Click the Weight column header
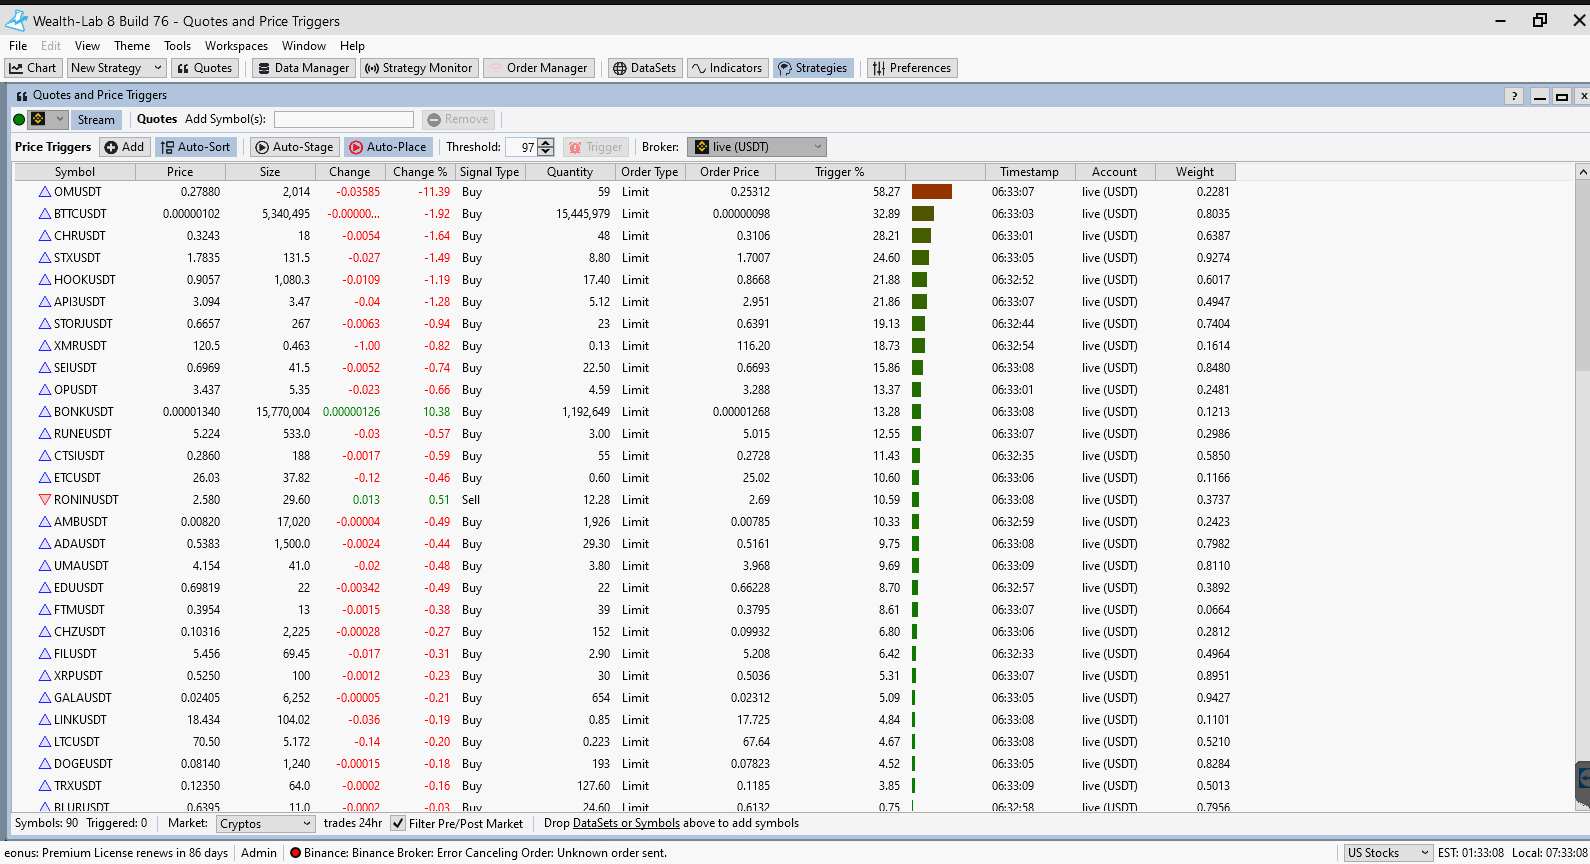1590x864 pixels. [x=1195, y=172]
